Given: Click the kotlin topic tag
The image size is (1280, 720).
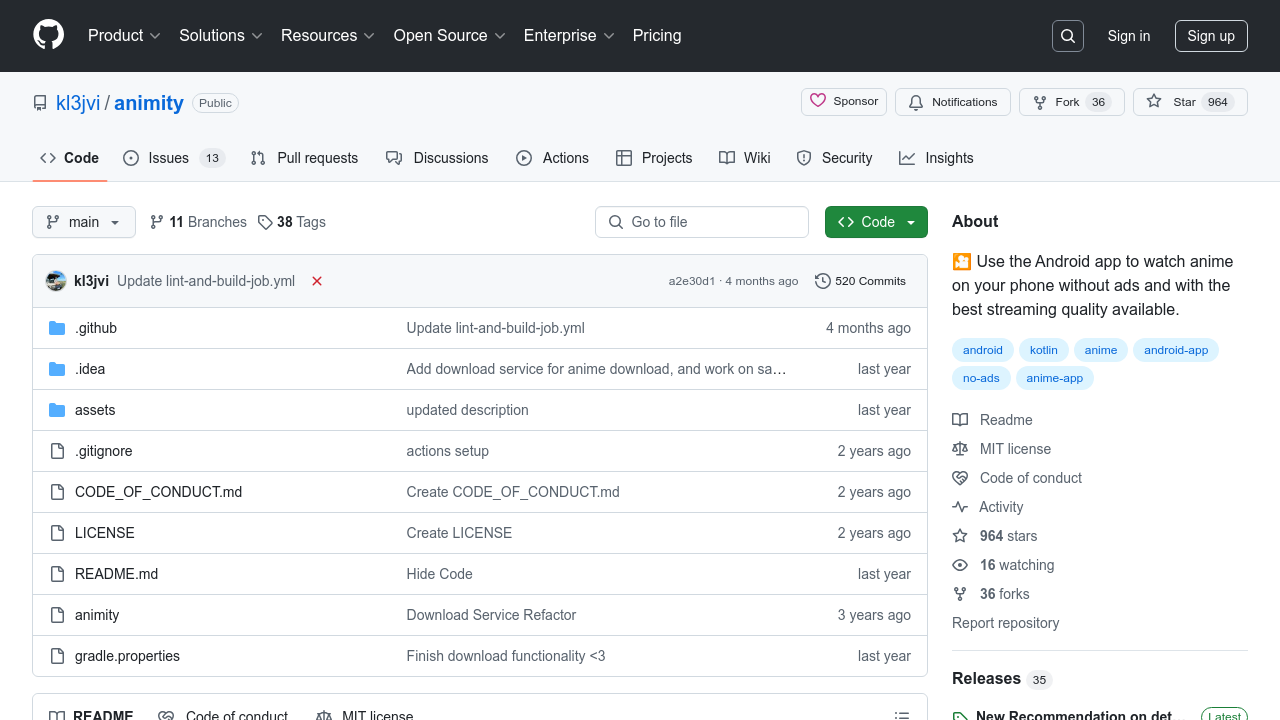Looking at the screenshot, I should [x=1044, y=350].
